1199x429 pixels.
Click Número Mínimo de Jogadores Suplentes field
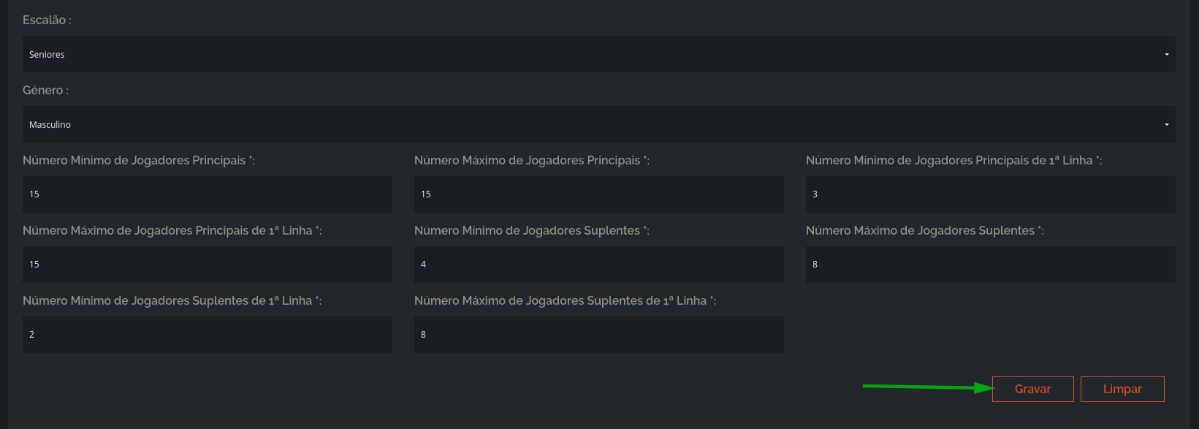coord(599,265)
